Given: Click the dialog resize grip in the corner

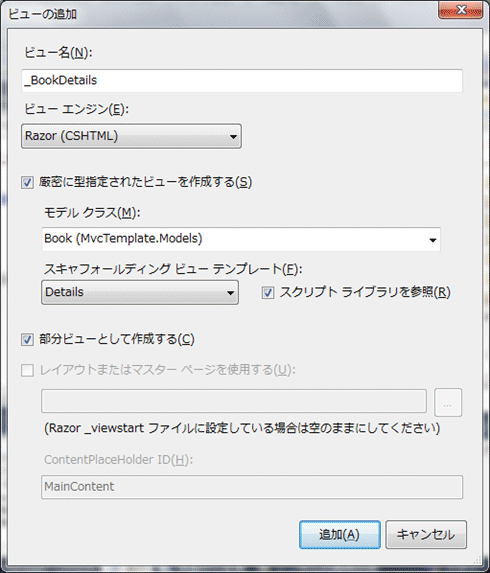Looking at the screenshot, I should (x=477, y=559).
